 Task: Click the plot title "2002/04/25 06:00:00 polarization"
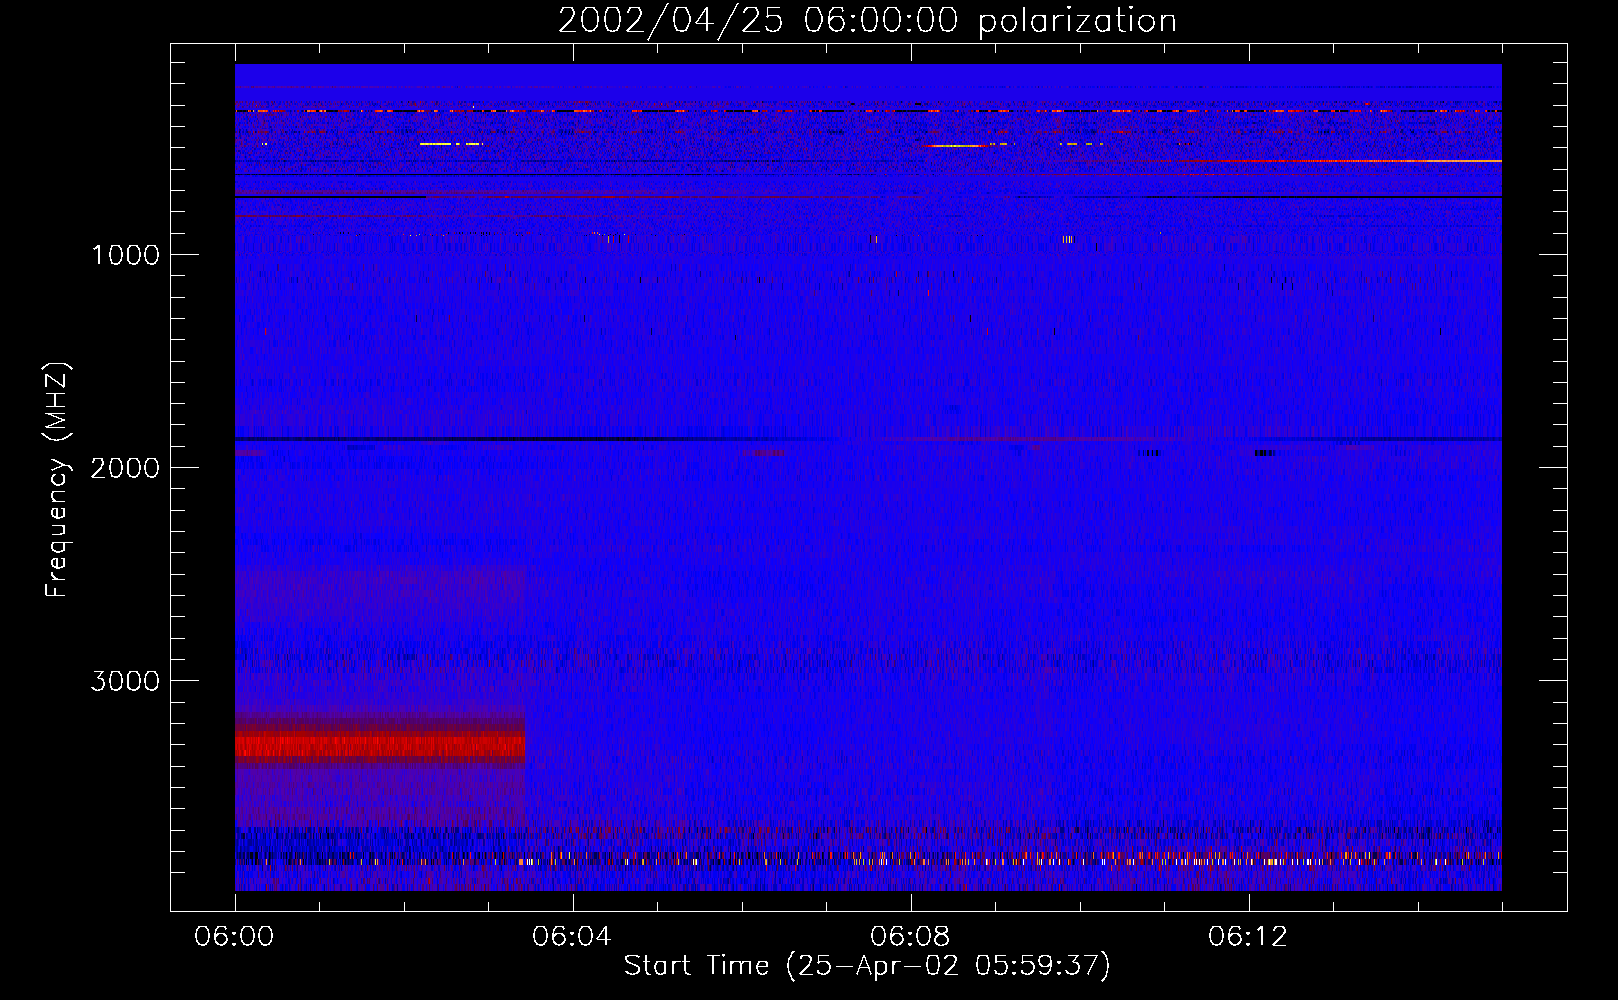[x=867, y=20]
